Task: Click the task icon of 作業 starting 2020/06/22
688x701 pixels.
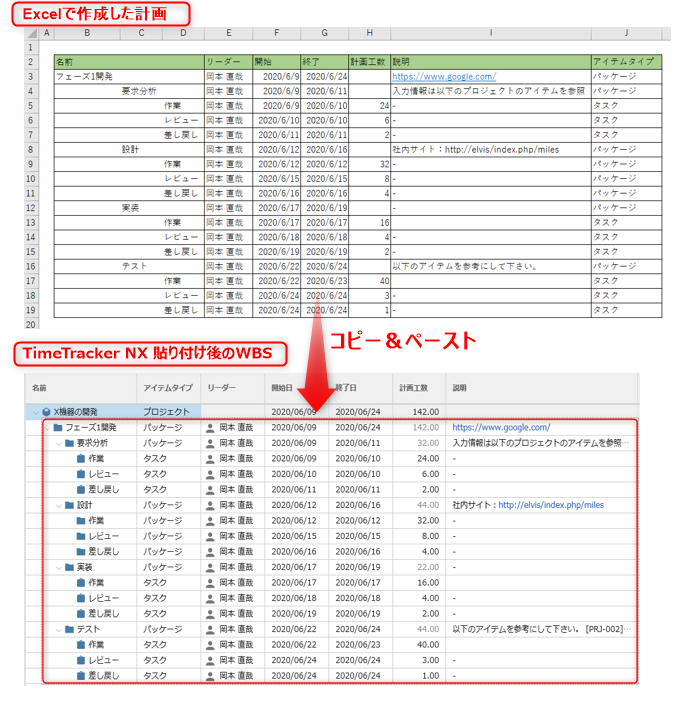Action: pyautogui.click(x=81, y=645)
